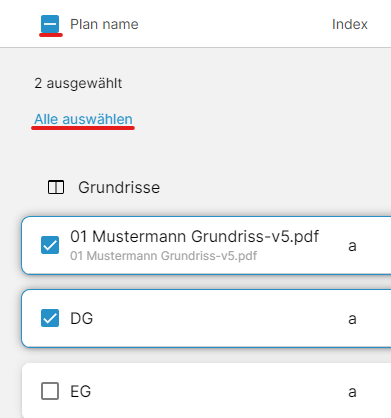Collapse the Grundrisse group label
The image size is (391, 418).
(119, 187)
